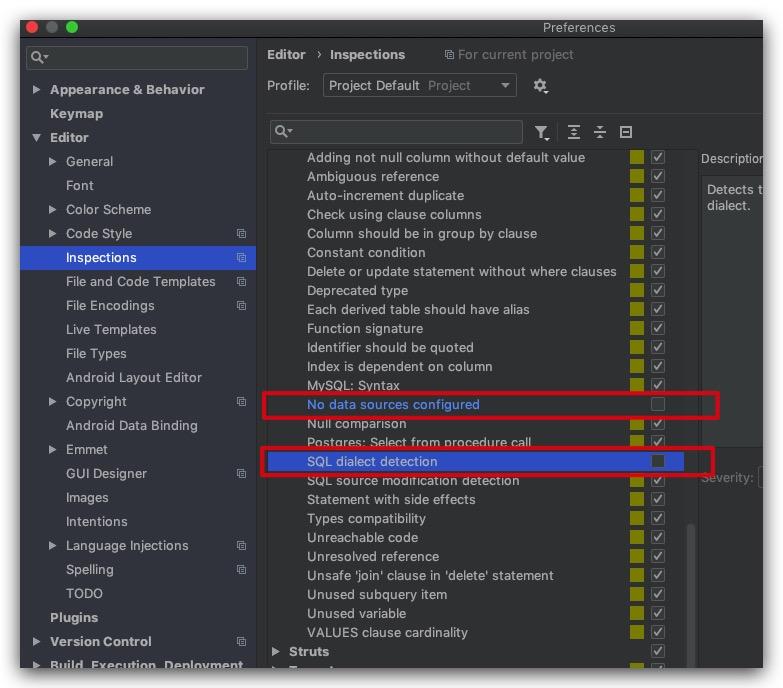Click the filter inspections funnel icon
This screenshot has width=783, height=688.
click(541, 132)
